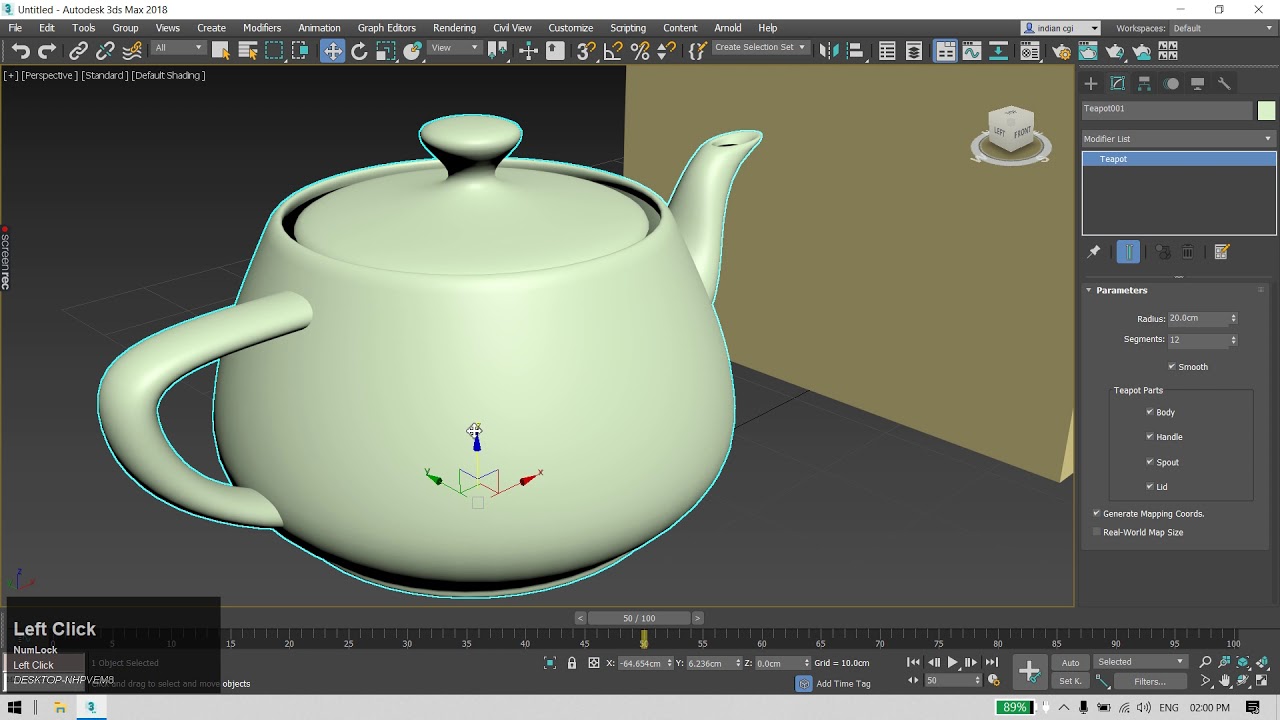Toggle the ribbon display
This screenshot has height=720, width=1280.
[945, 51]
